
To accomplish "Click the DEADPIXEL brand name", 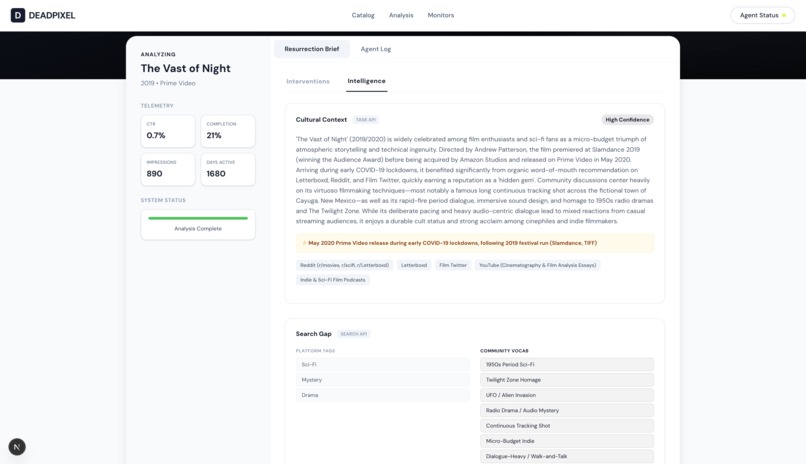I will point(52,15).
